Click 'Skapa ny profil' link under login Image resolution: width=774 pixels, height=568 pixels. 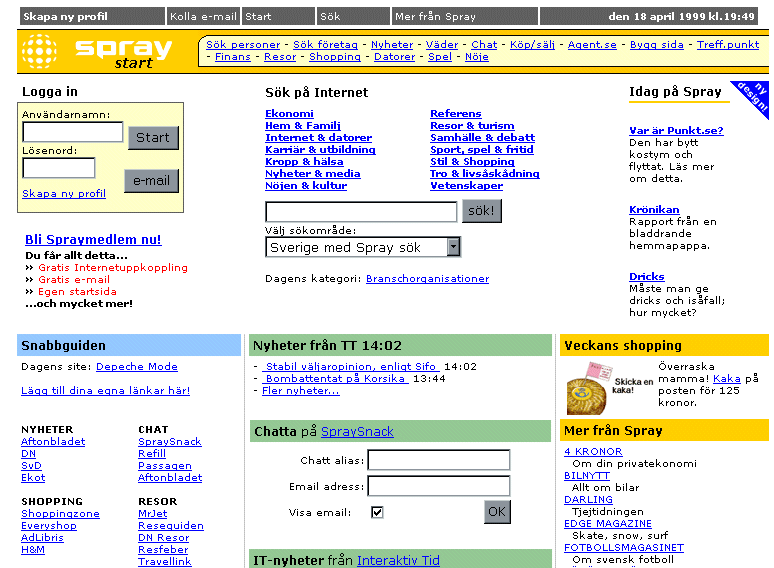click(x=64, y=193)
